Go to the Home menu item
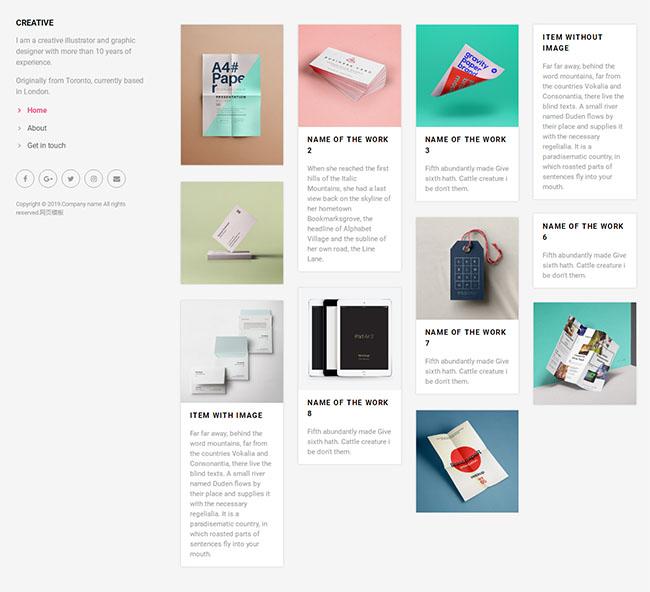This screenshot has height=592, width=650. tap(37, 110)
